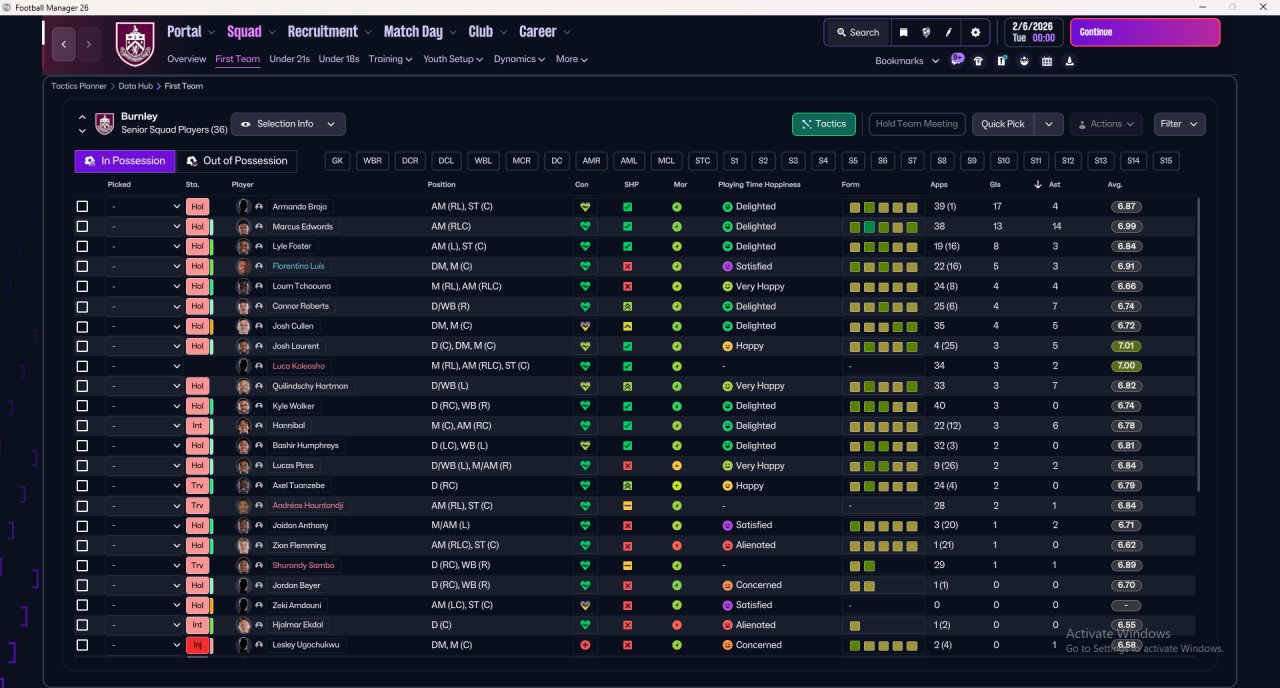Open the calendar icon in bookmarks bar
Image resolution: width=1280 pixels, height=688 pixels.
pyautogui.click(x=1047, y=61)
